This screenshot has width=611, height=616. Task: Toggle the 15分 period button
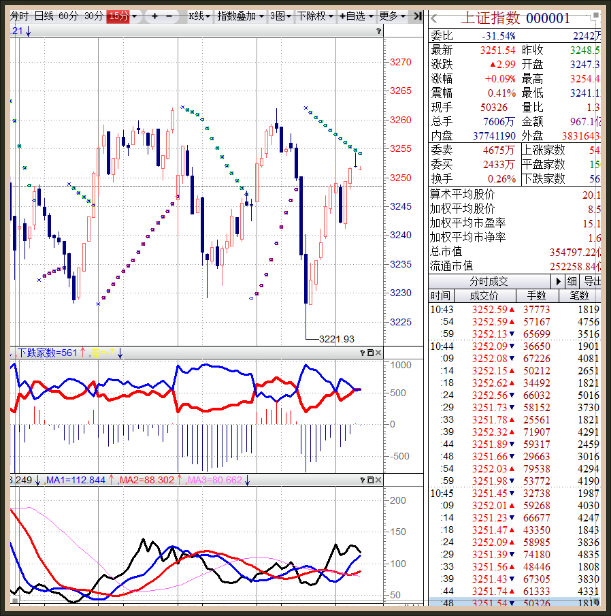[119, 17]
